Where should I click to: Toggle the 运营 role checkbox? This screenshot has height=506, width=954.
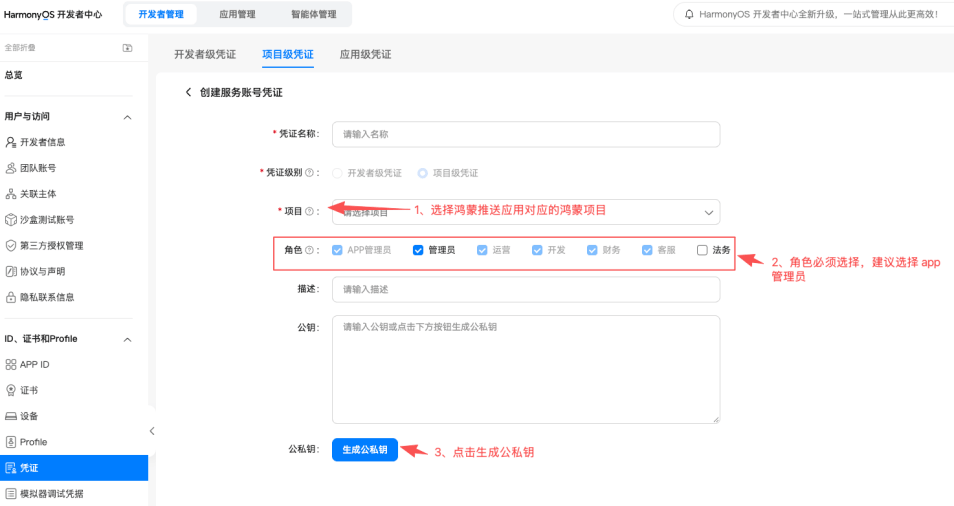(x=482, y=250)
